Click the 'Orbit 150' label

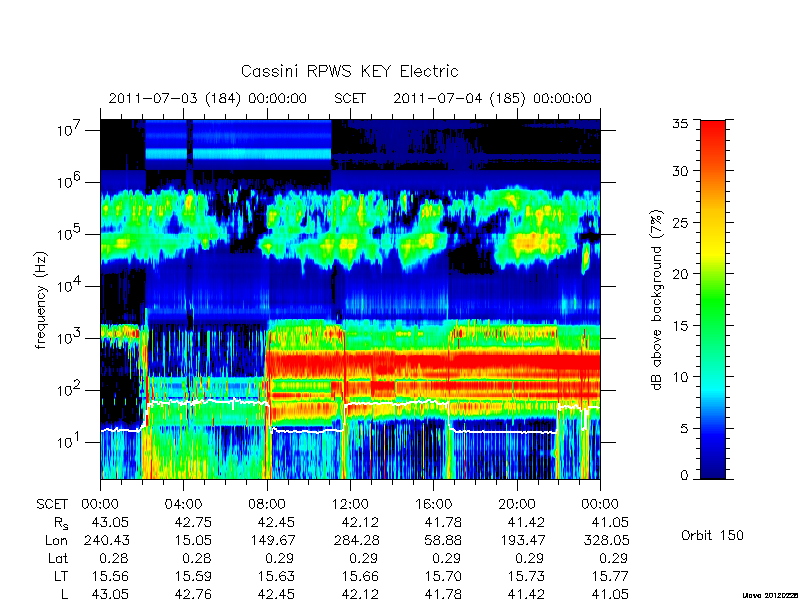(712, 535)
